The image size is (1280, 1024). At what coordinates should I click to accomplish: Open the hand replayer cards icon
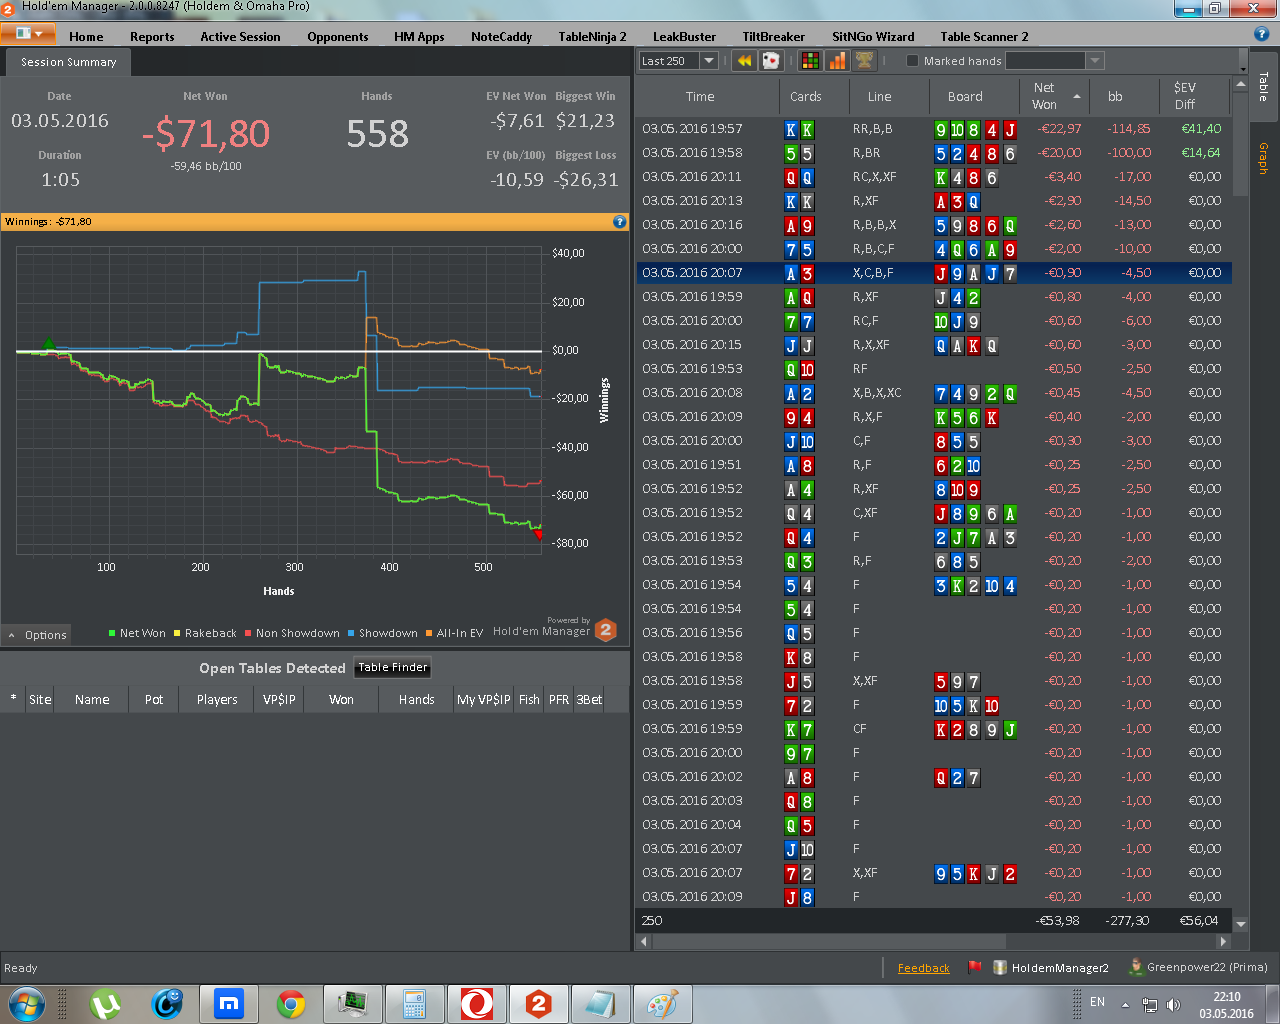[770, 61]
